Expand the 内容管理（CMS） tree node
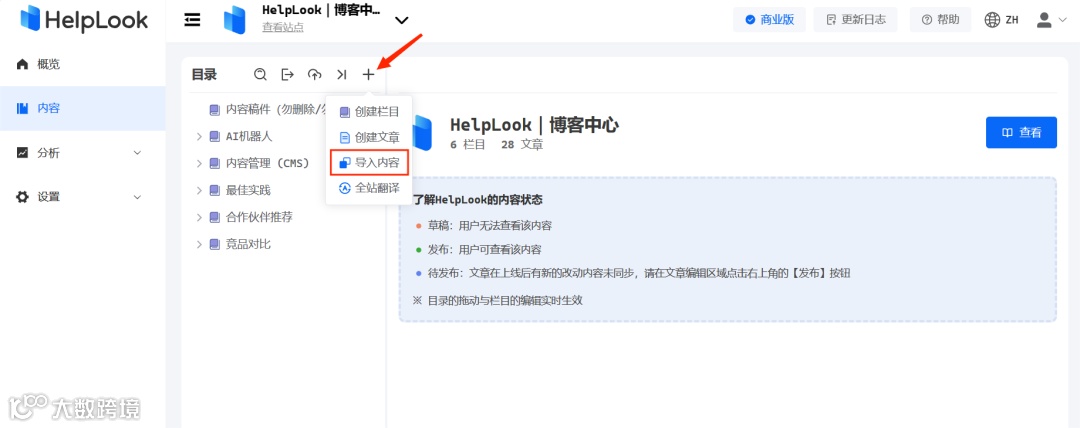This screenshot has height=428, width=1080. point(199,163)
